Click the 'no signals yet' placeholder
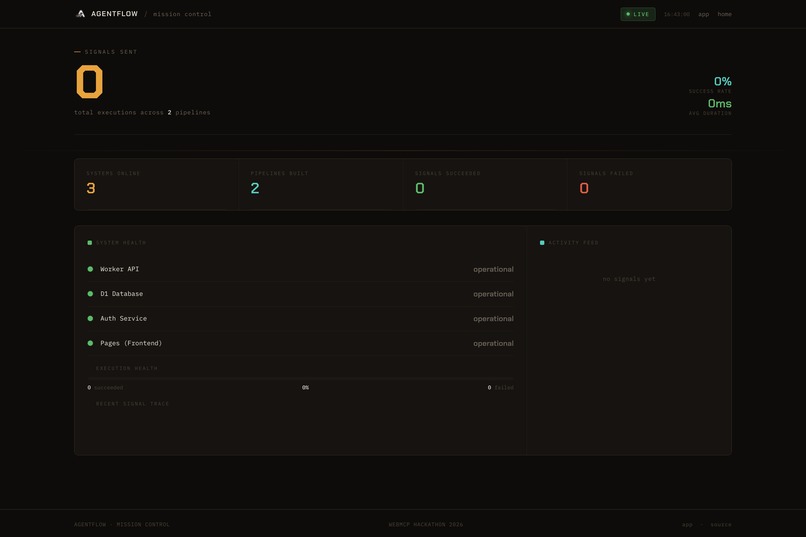The image size is (806, 537). (x=629, y=279)
